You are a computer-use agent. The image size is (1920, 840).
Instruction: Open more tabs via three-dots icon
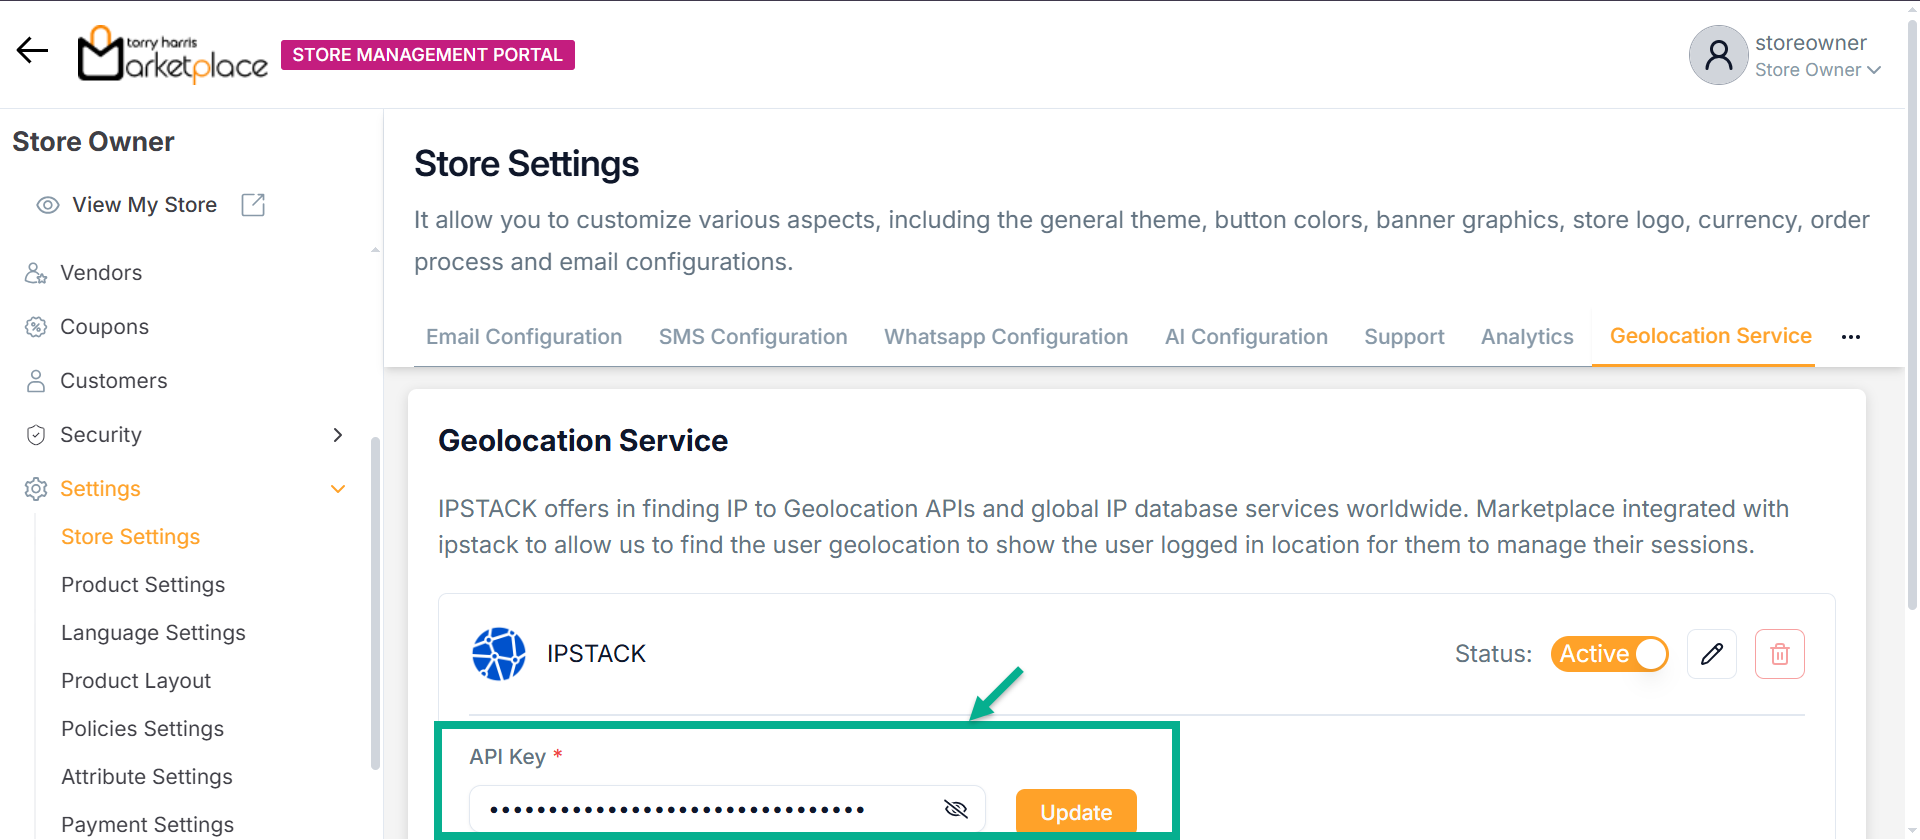[1850, 337]
